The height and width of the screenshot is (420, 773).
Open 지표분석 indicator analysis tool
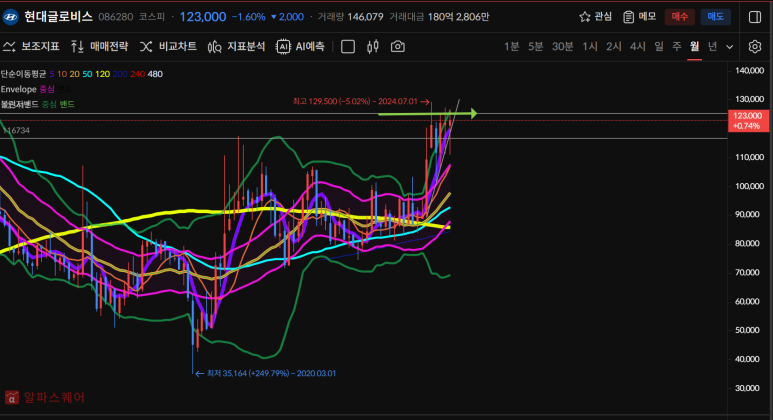[236, 46]
